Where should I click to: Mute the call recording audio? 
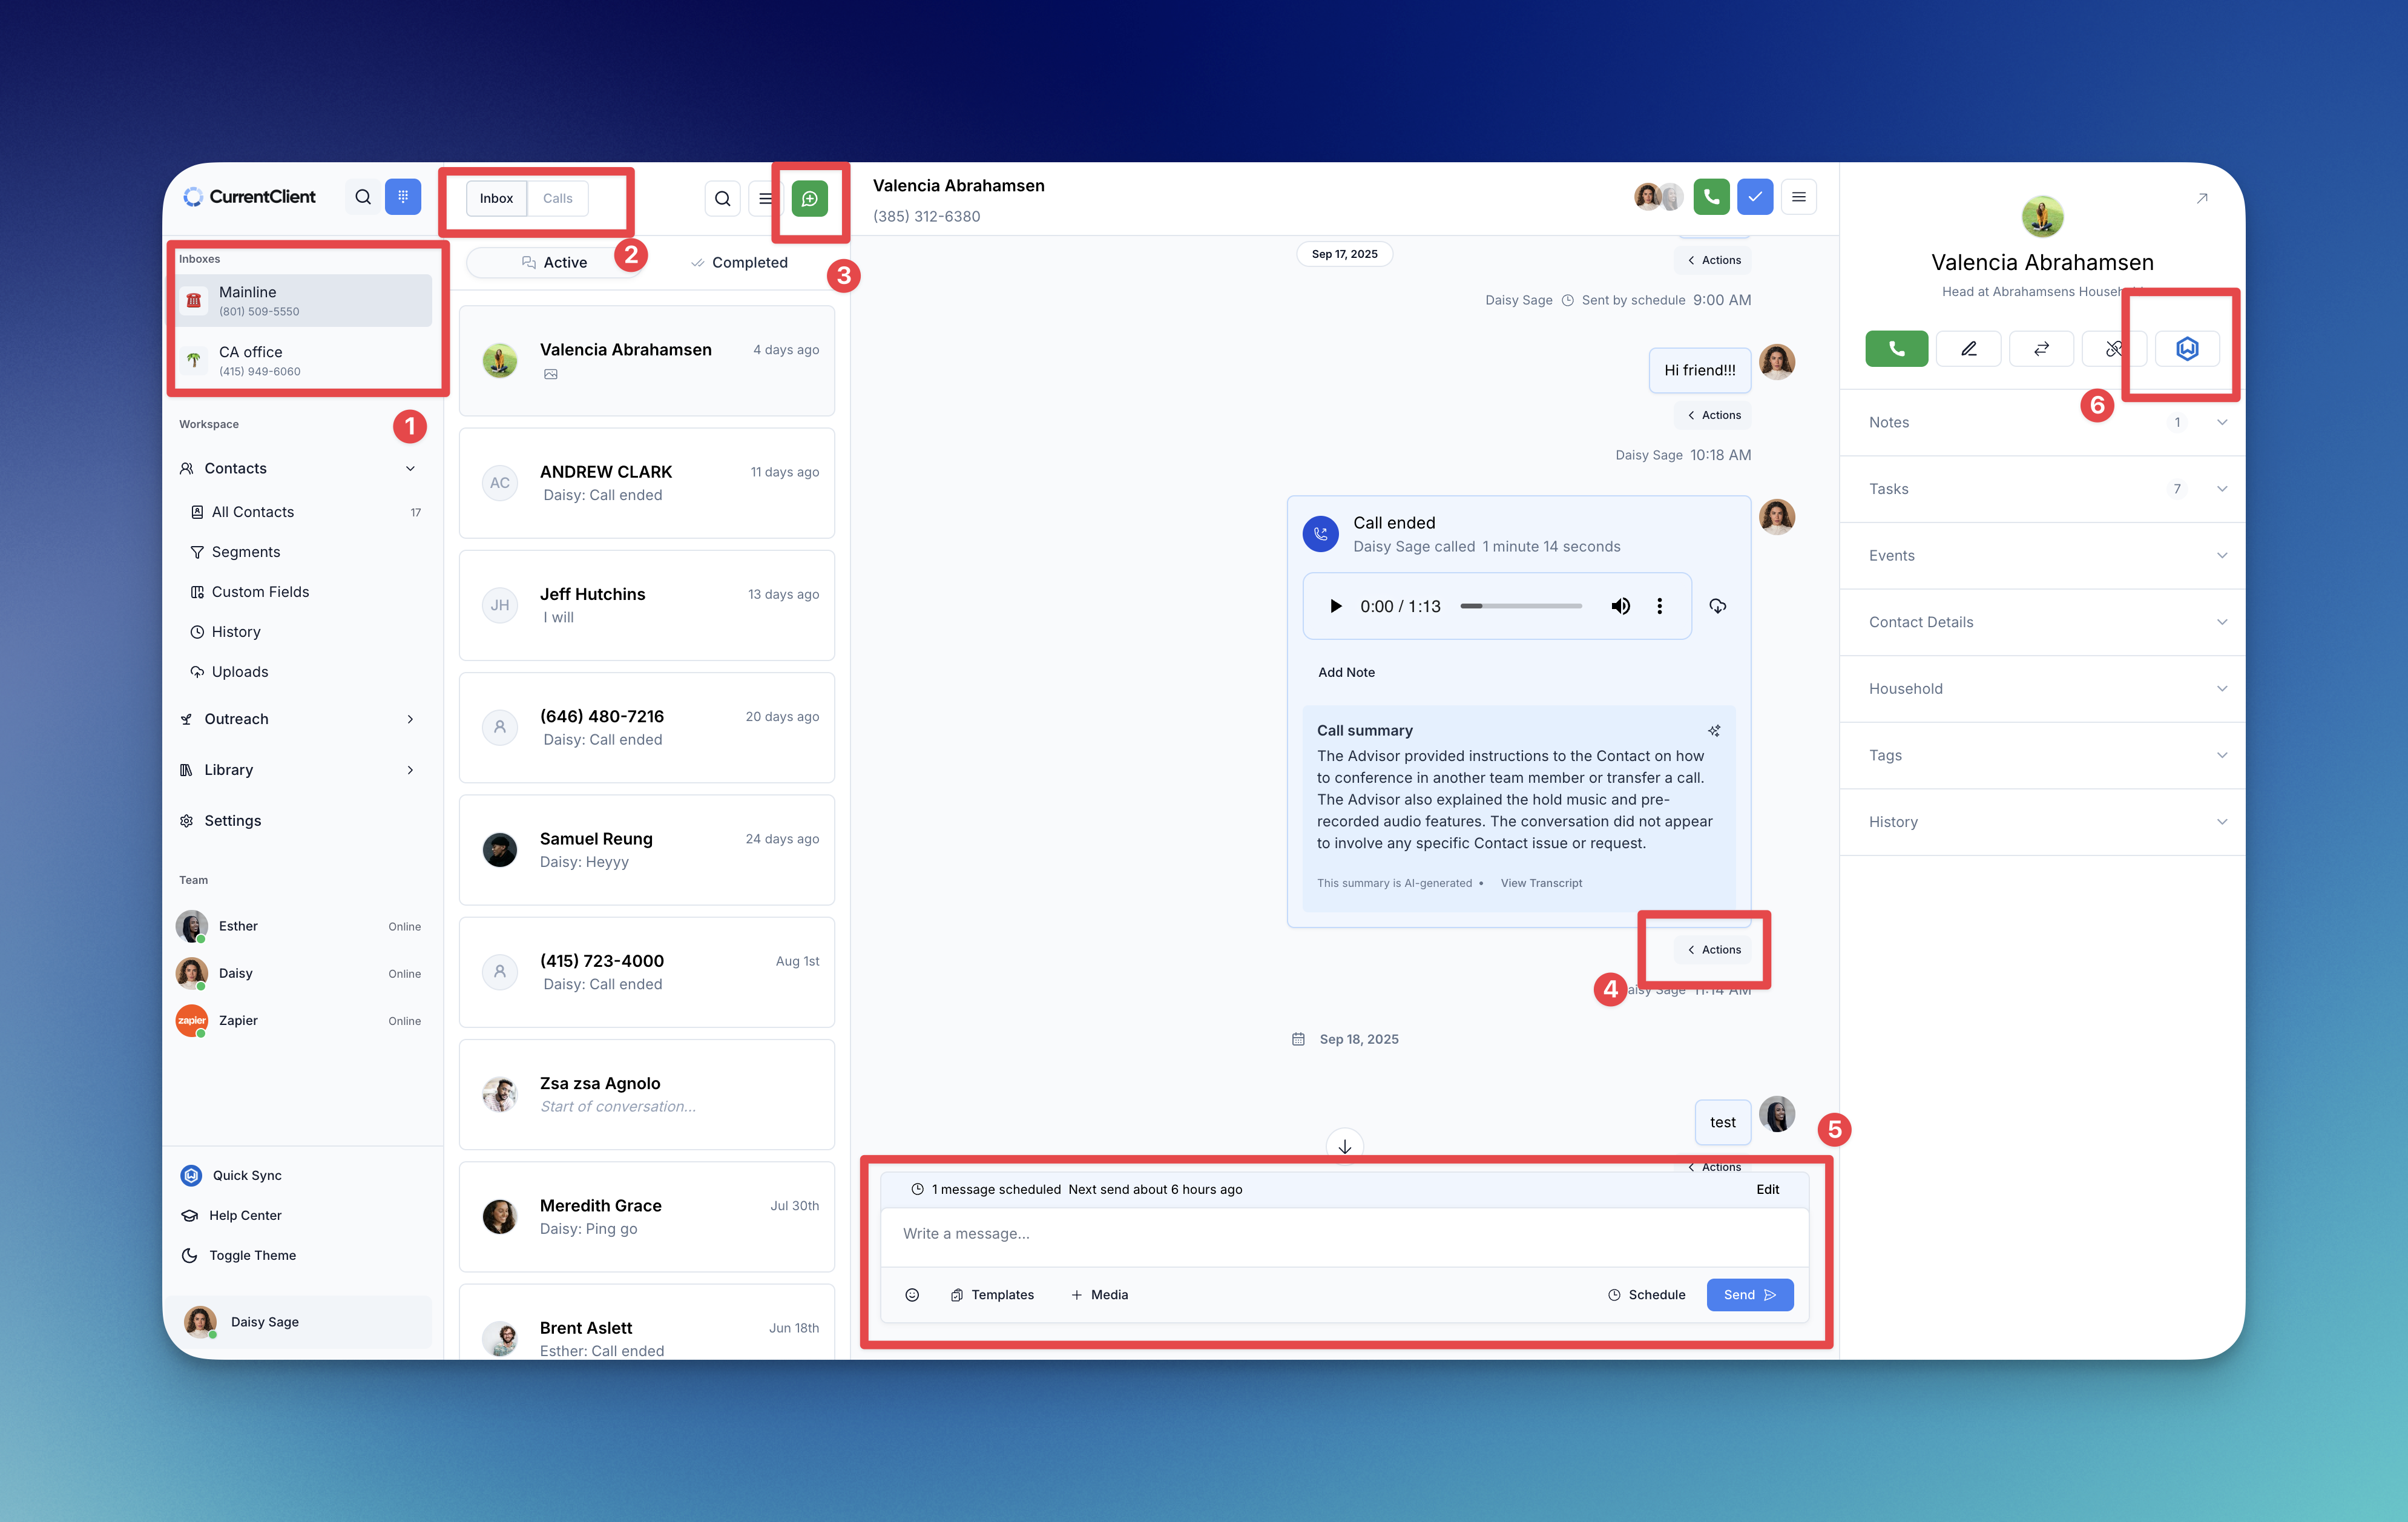coord(1620,606)
